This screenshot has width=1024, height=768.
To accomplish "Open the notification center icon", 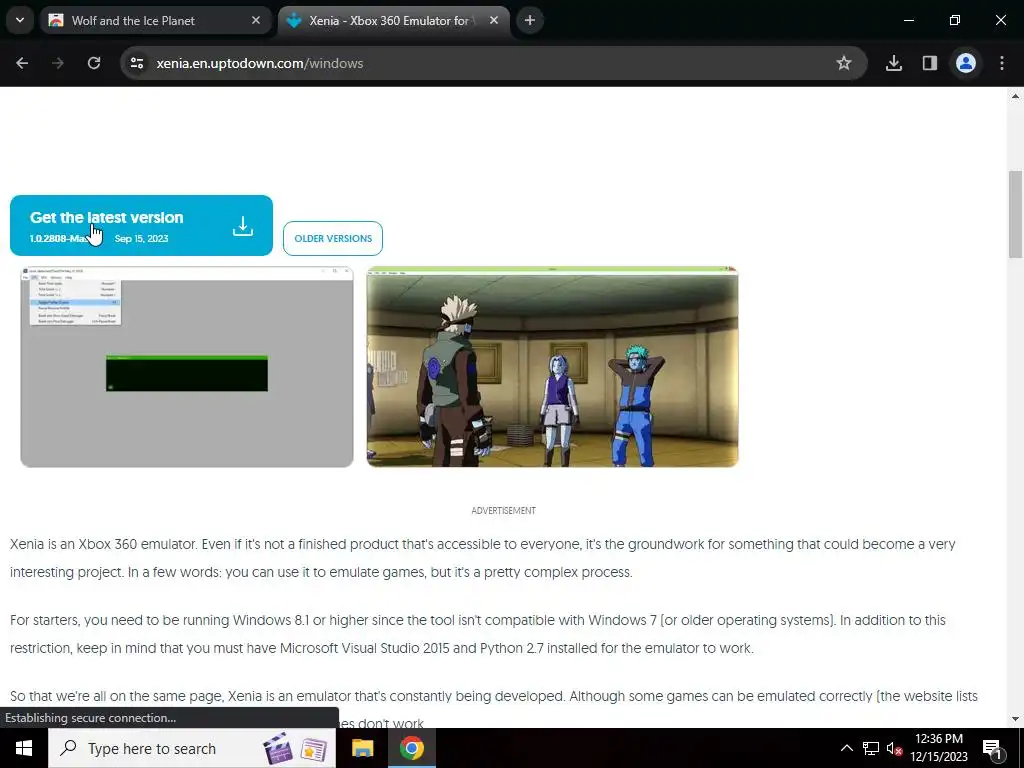I will (x=992, y=748).
